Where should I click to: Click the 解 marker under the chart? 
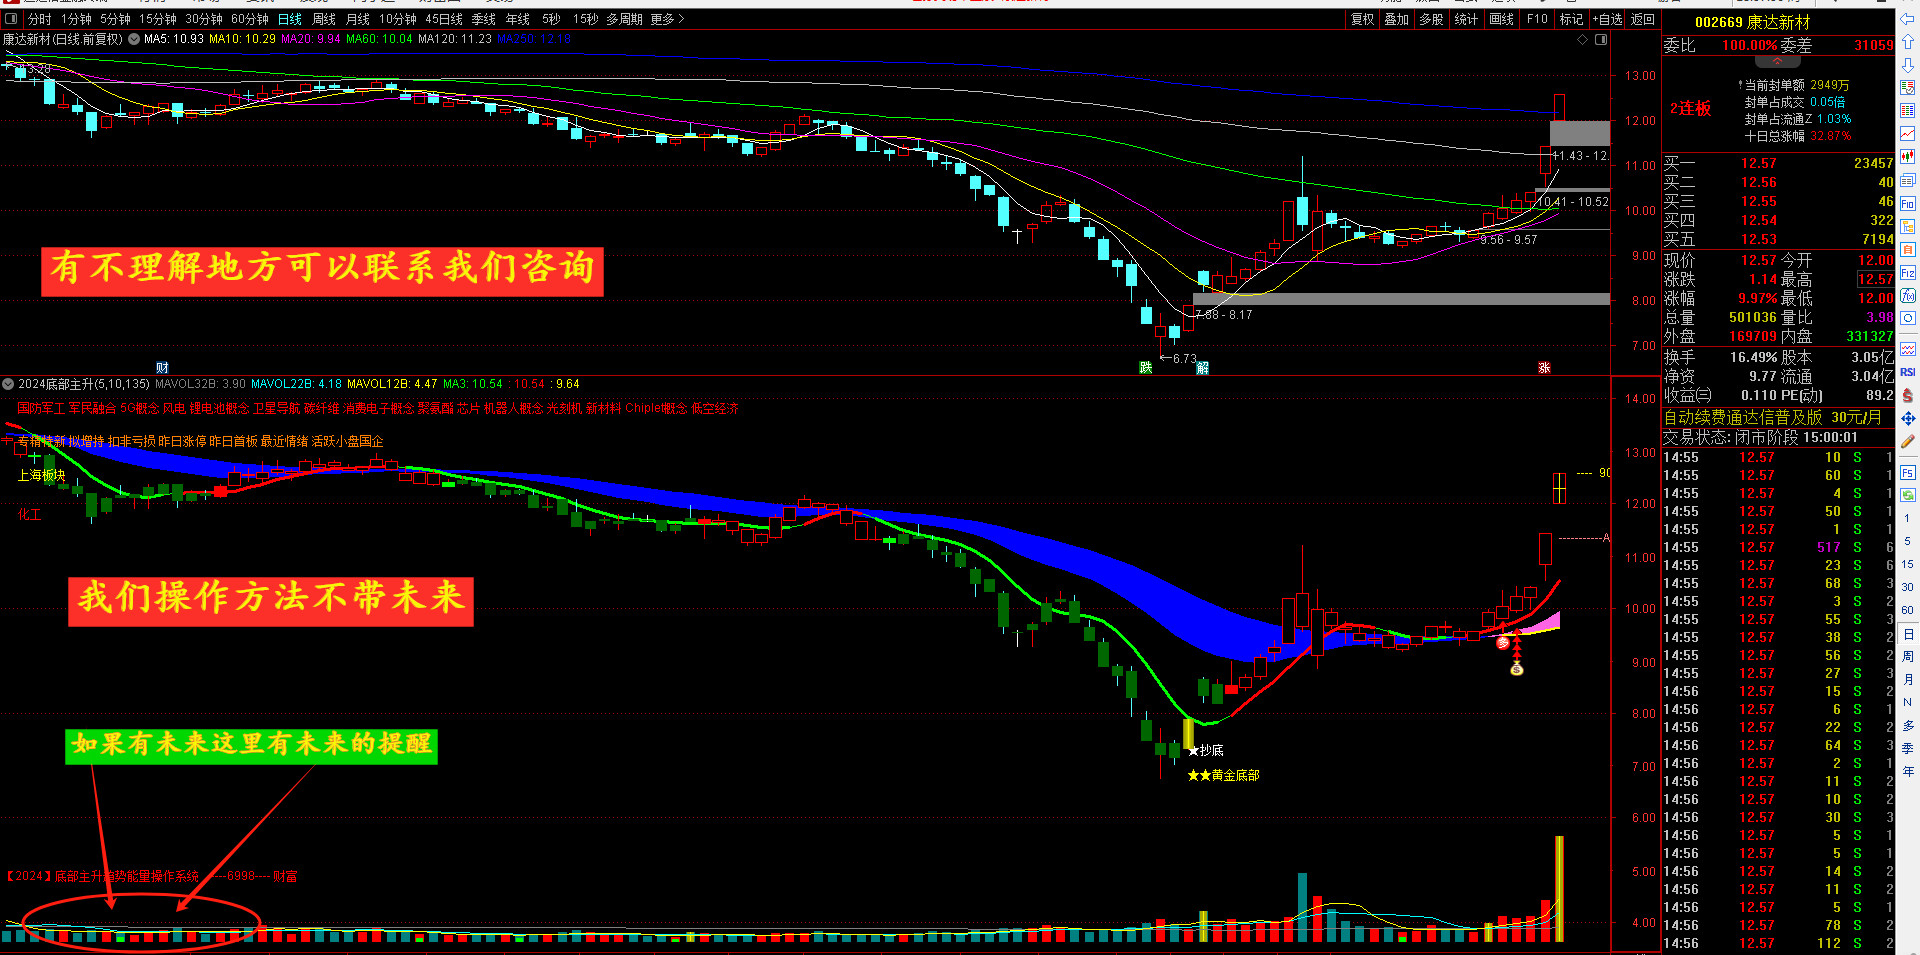(x=1202, y=368)
